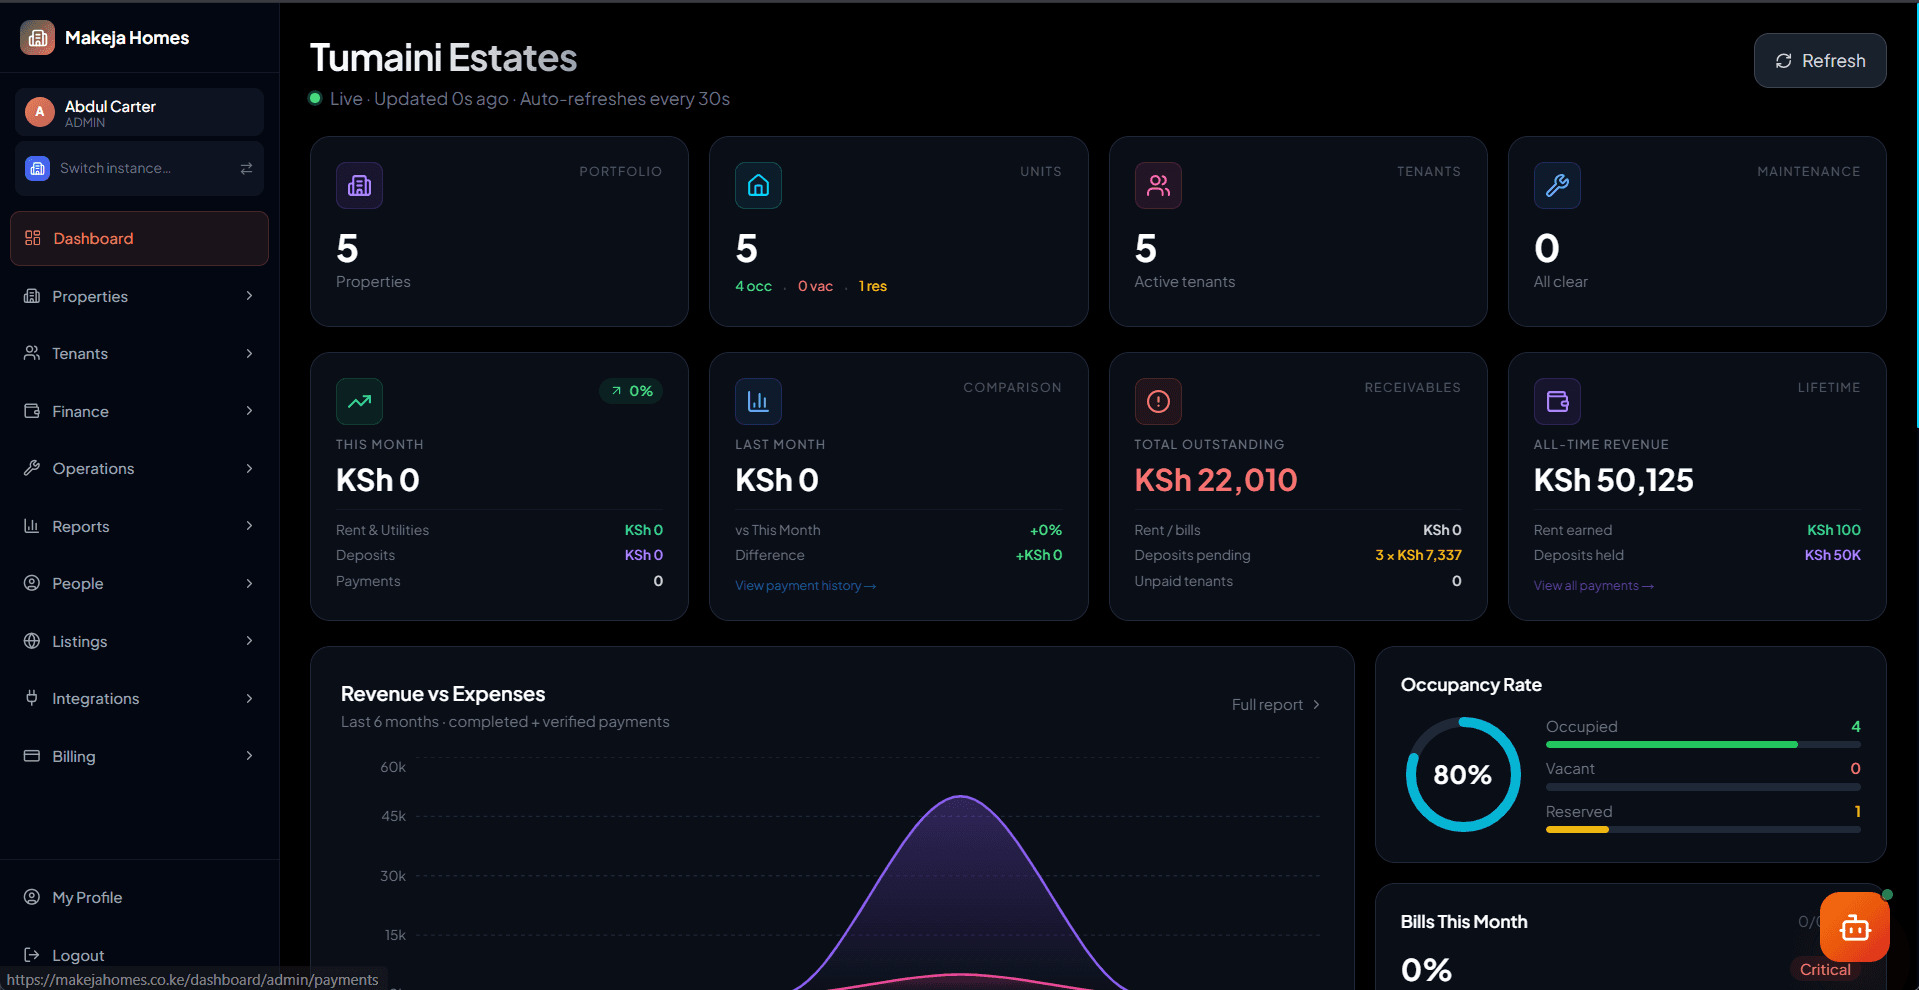Image resolution: width=1919 pixels, height=990 pixels.
Task: Expand the Integrations menu chevron
Action: tap(249, 698)
